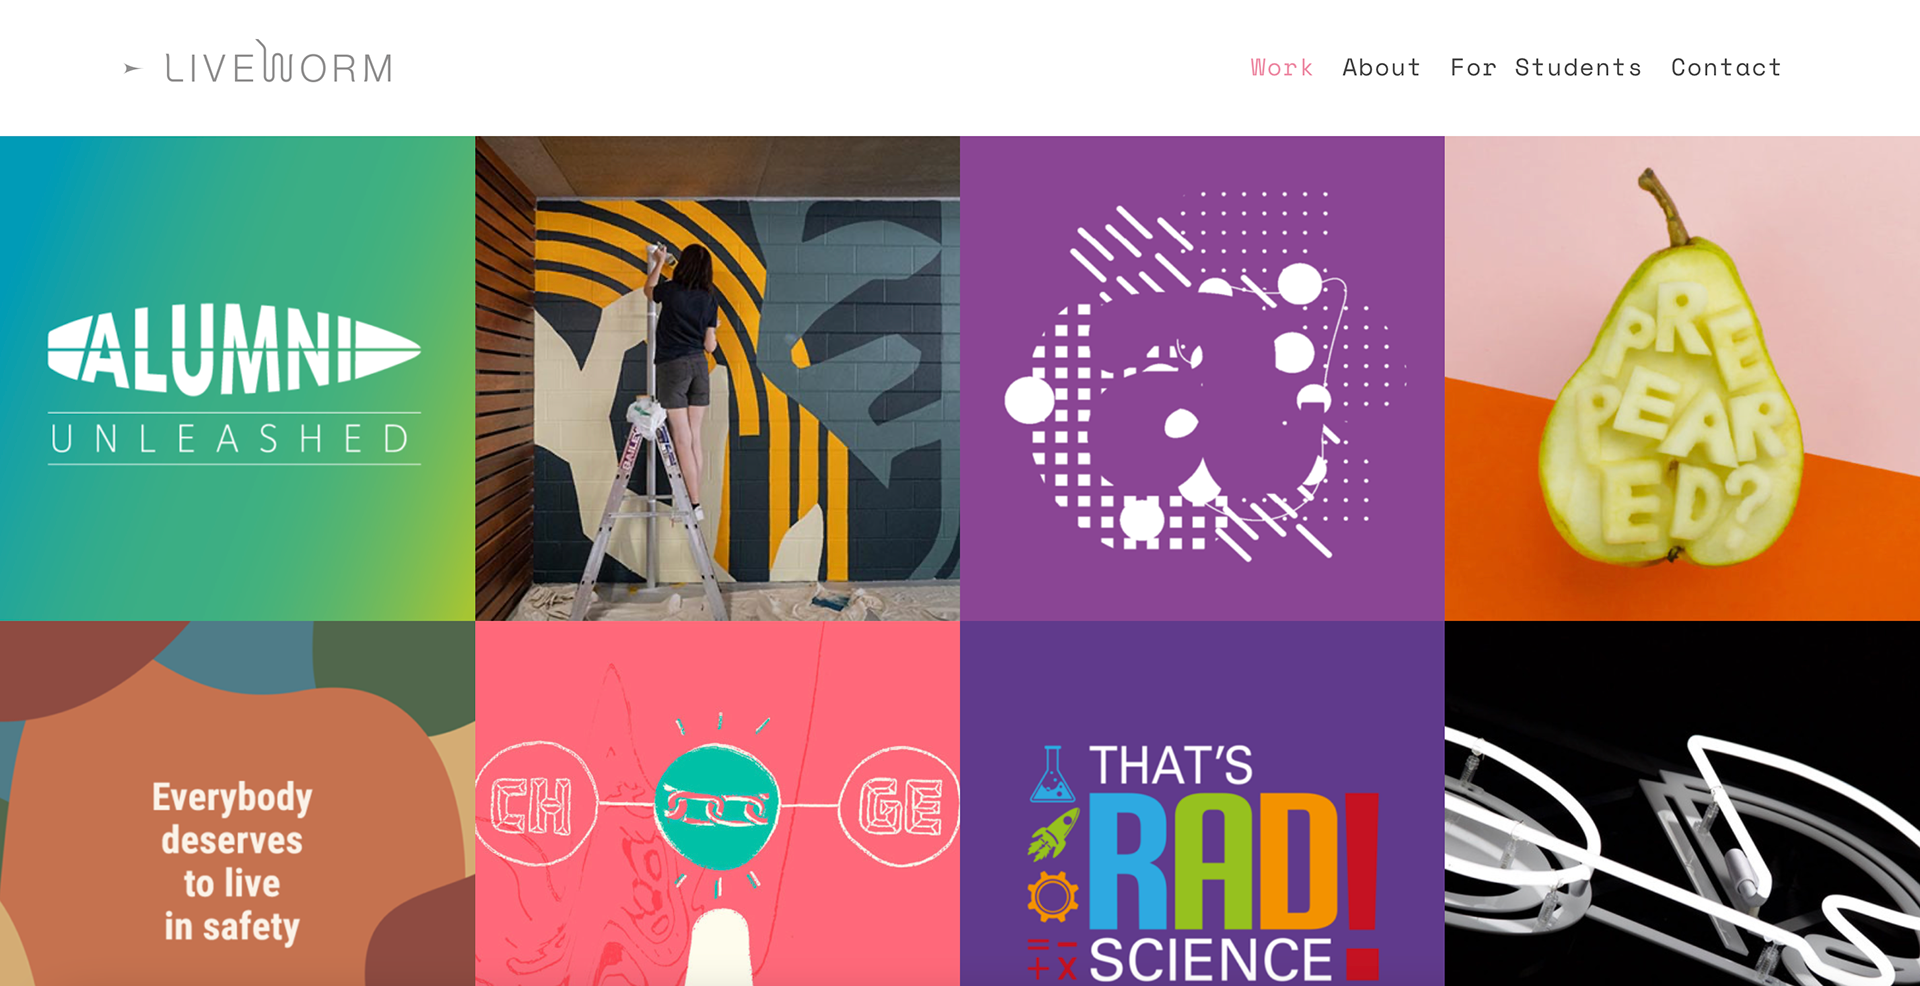Open the For Students page

tap(1546, 67)
